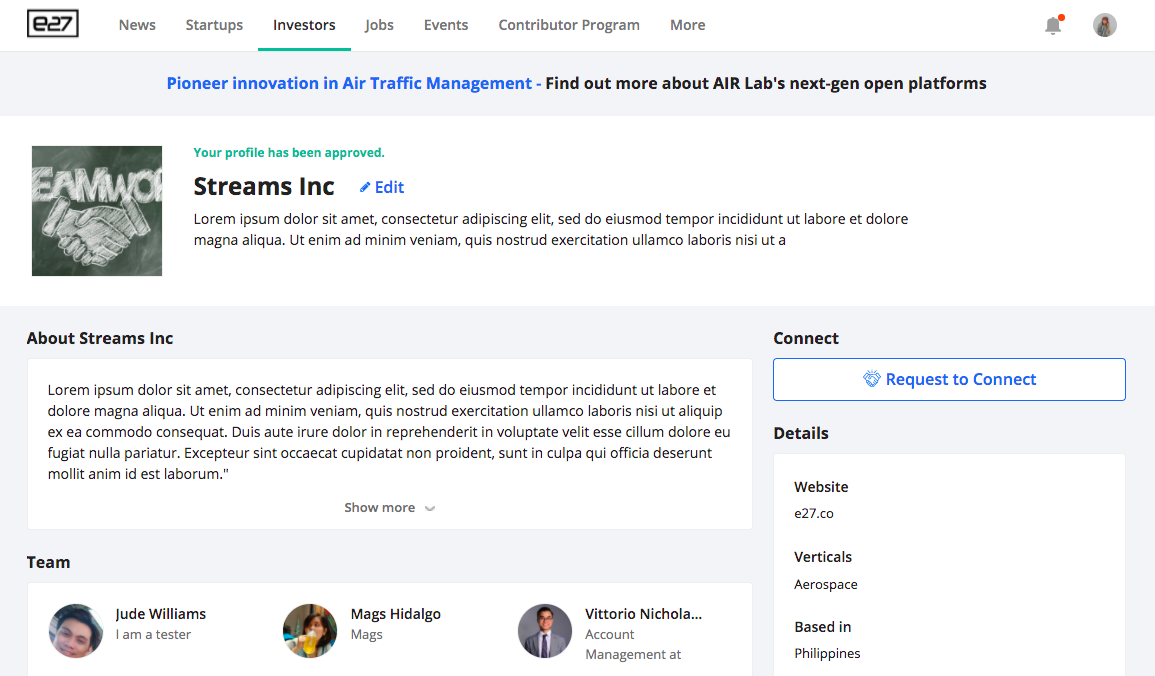The width and height of the screenshot is (1155, 676).
Task: Click the pencil icon beside Edit
Action: click(x=365, y=187)
